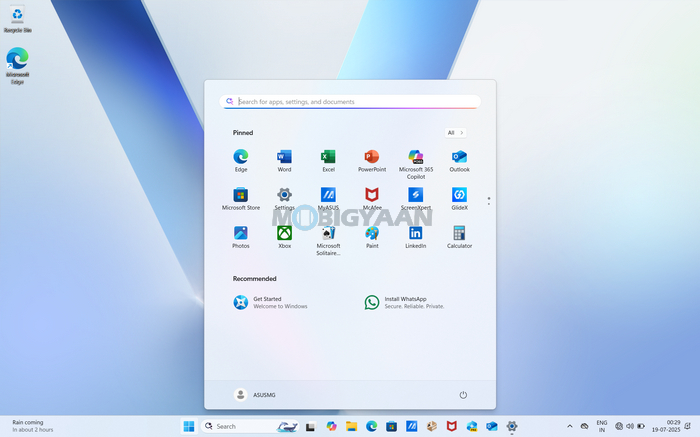Launch the ScreenXpert app
Screen dimensions: 700x437
click(416, 199)
